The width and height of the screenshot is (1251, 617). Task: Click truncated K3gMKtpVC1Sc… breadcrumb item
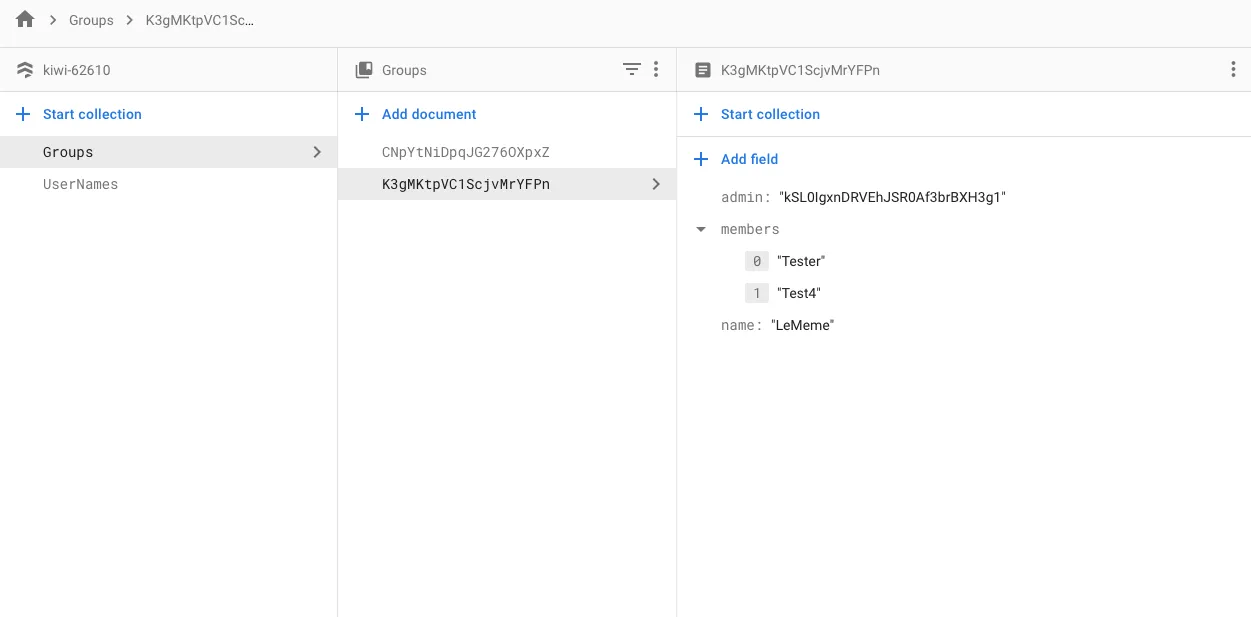pyautogui.click(x=200, y=20)
